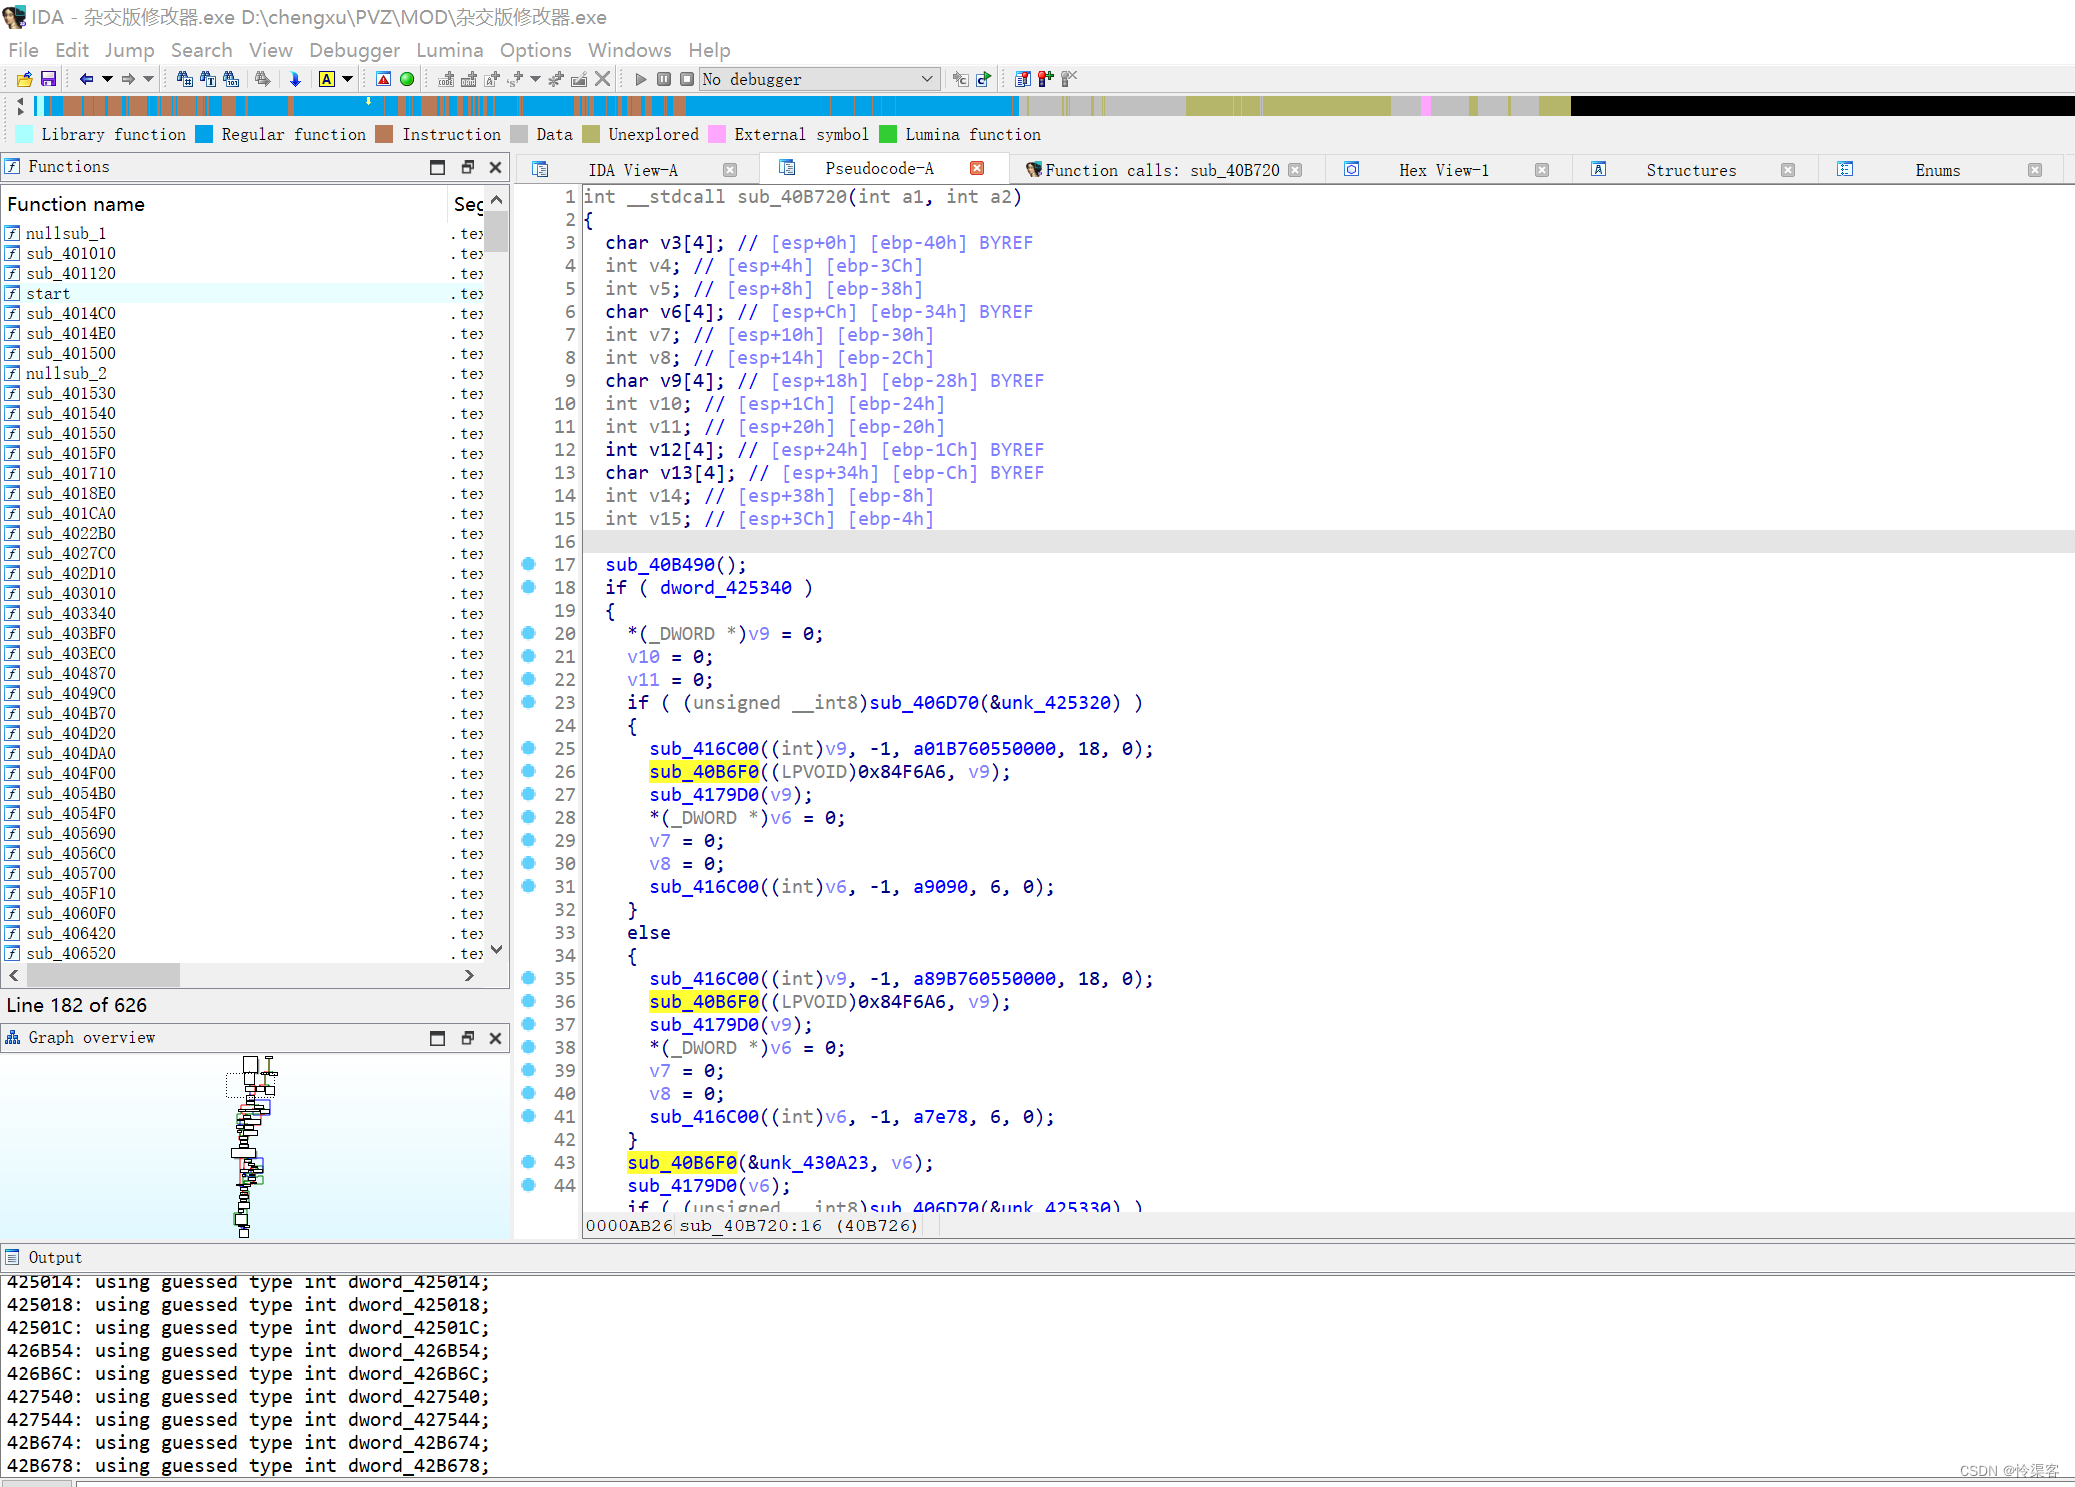Click the third binoculars search icon
The height and width of the screenshot is (1487, 2075).
pos(231,79)
